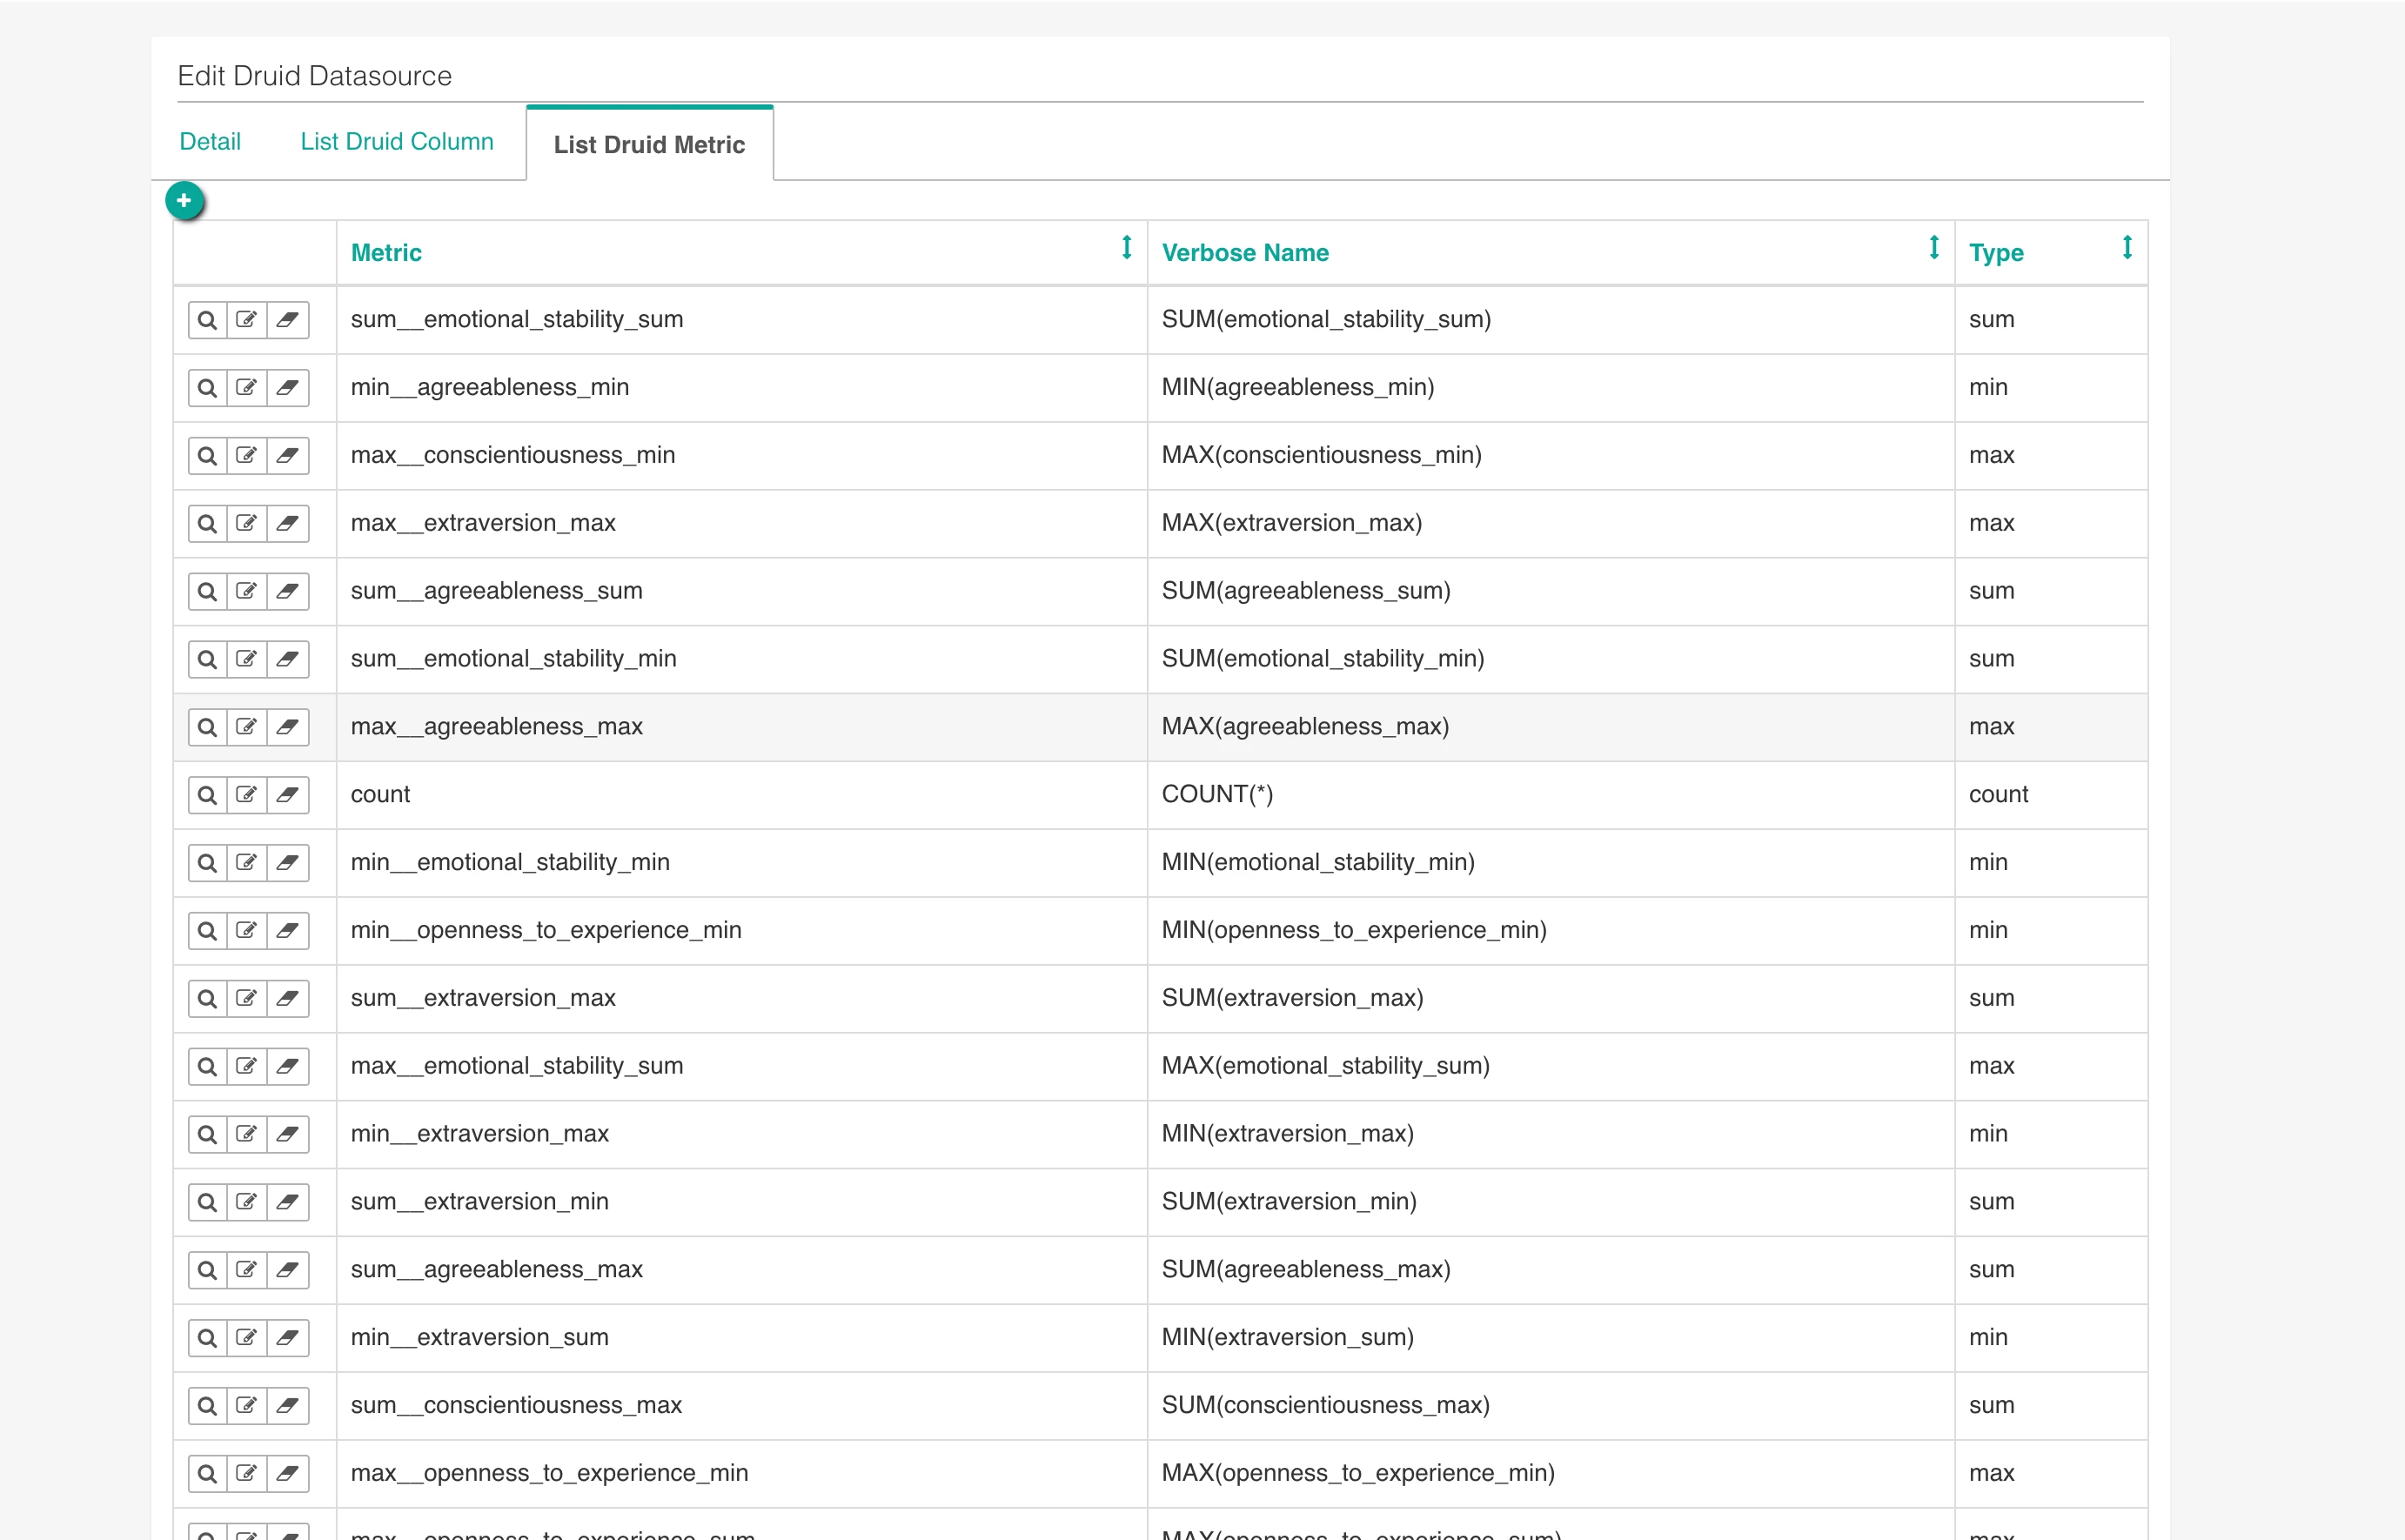The width and height of the screenshot is (2405, 1540).
Task: Click the max__openness_to_experience_min metric name
Action: point(549,1474)
